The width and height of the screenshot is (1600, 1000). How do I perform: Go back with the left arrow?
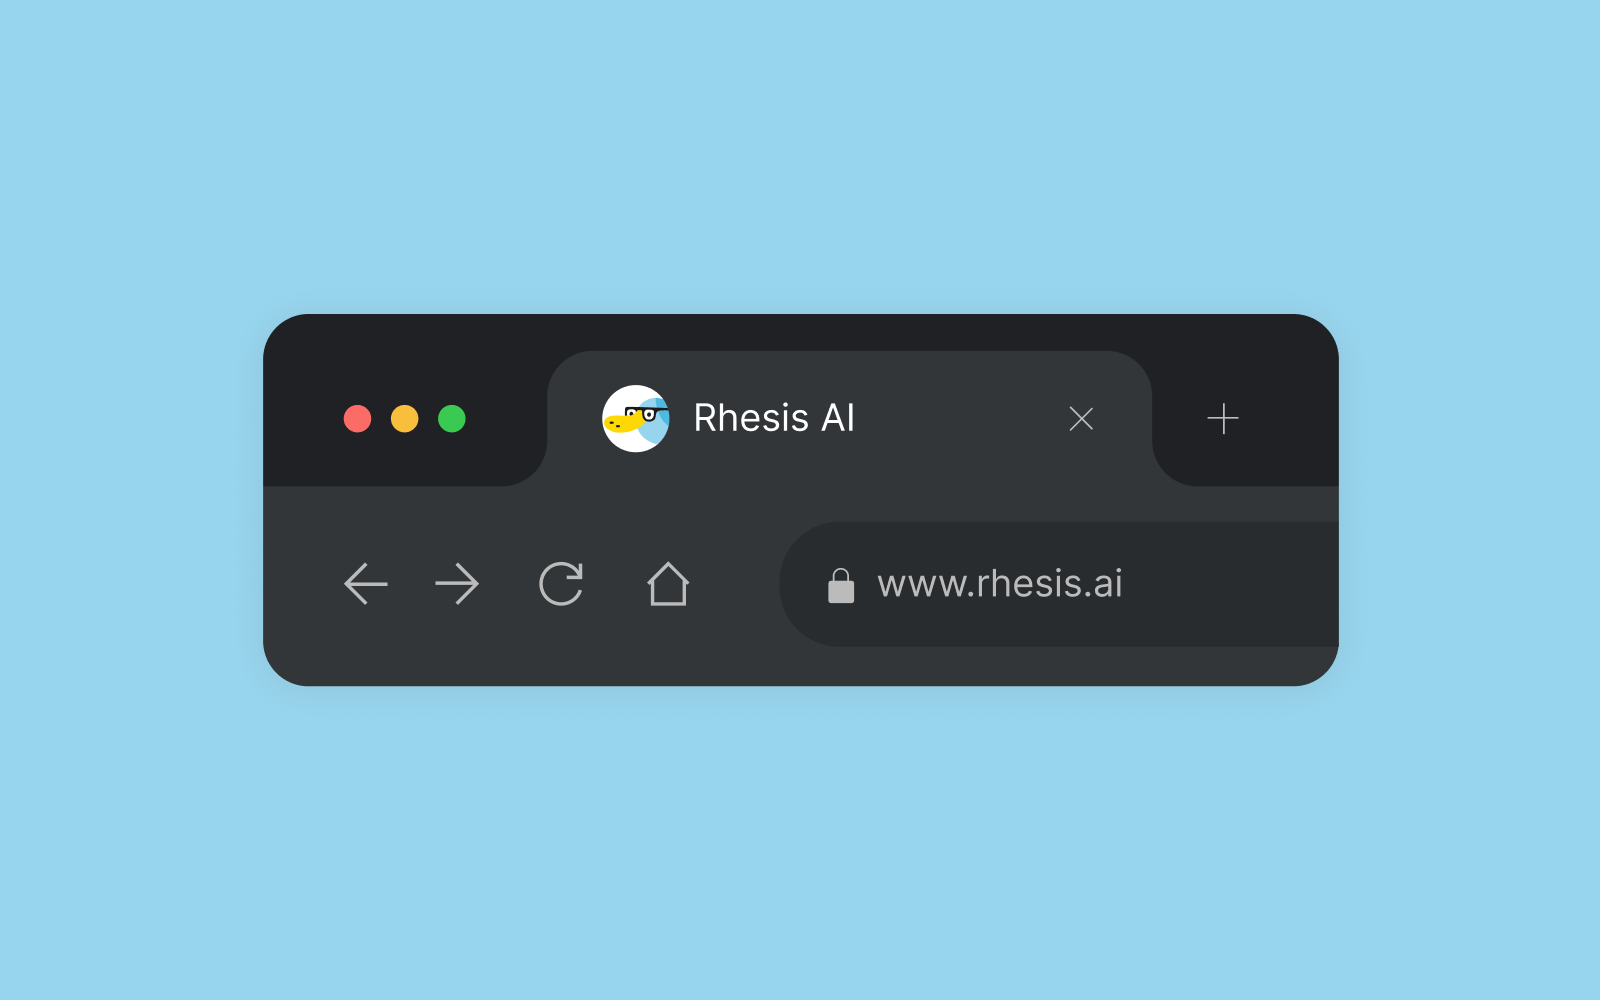point(365,584)
